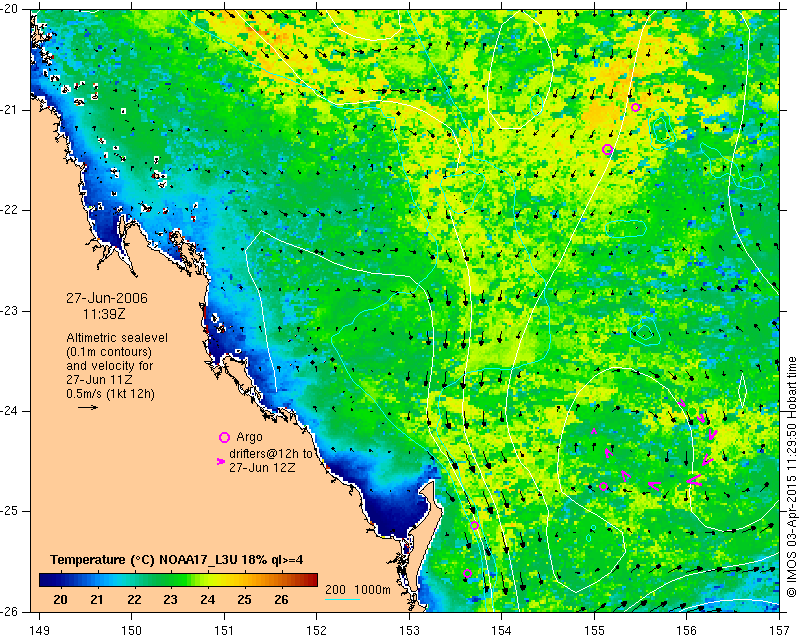This screenshot has width=800, height=640.
Task: Click the Argo float marker near 155.4E 21S
Action: click(635, 108)
